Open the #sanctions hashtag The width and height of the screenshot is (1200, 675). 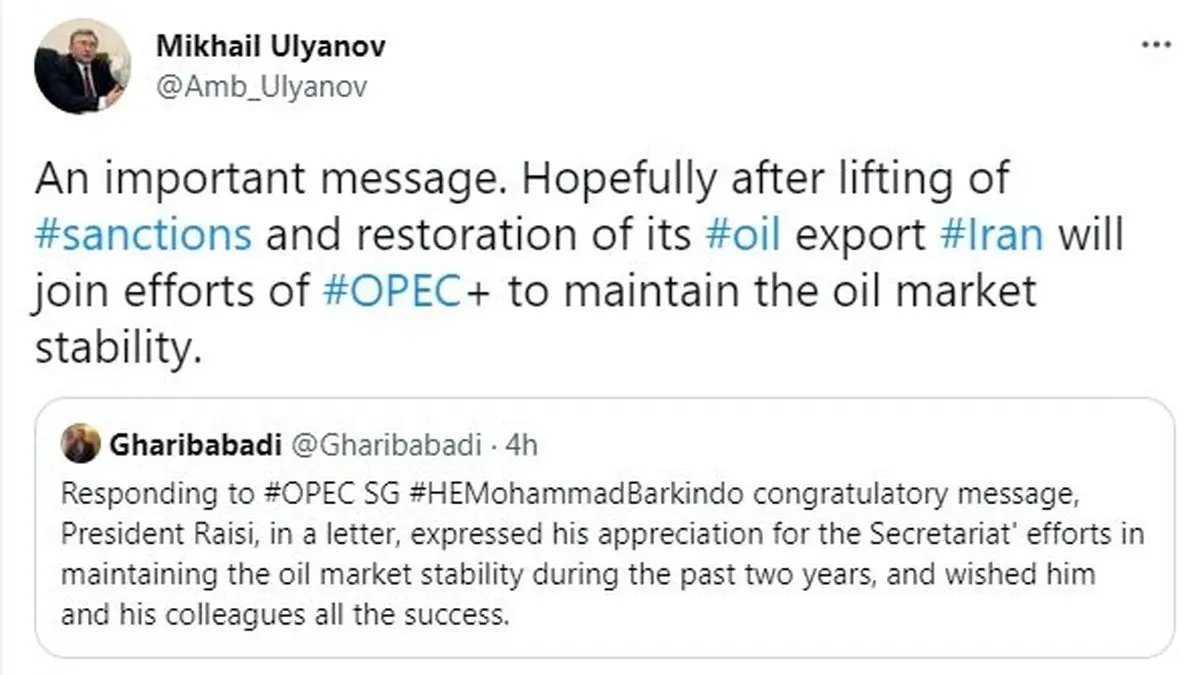pyautogui.click(x=143, y=236)
